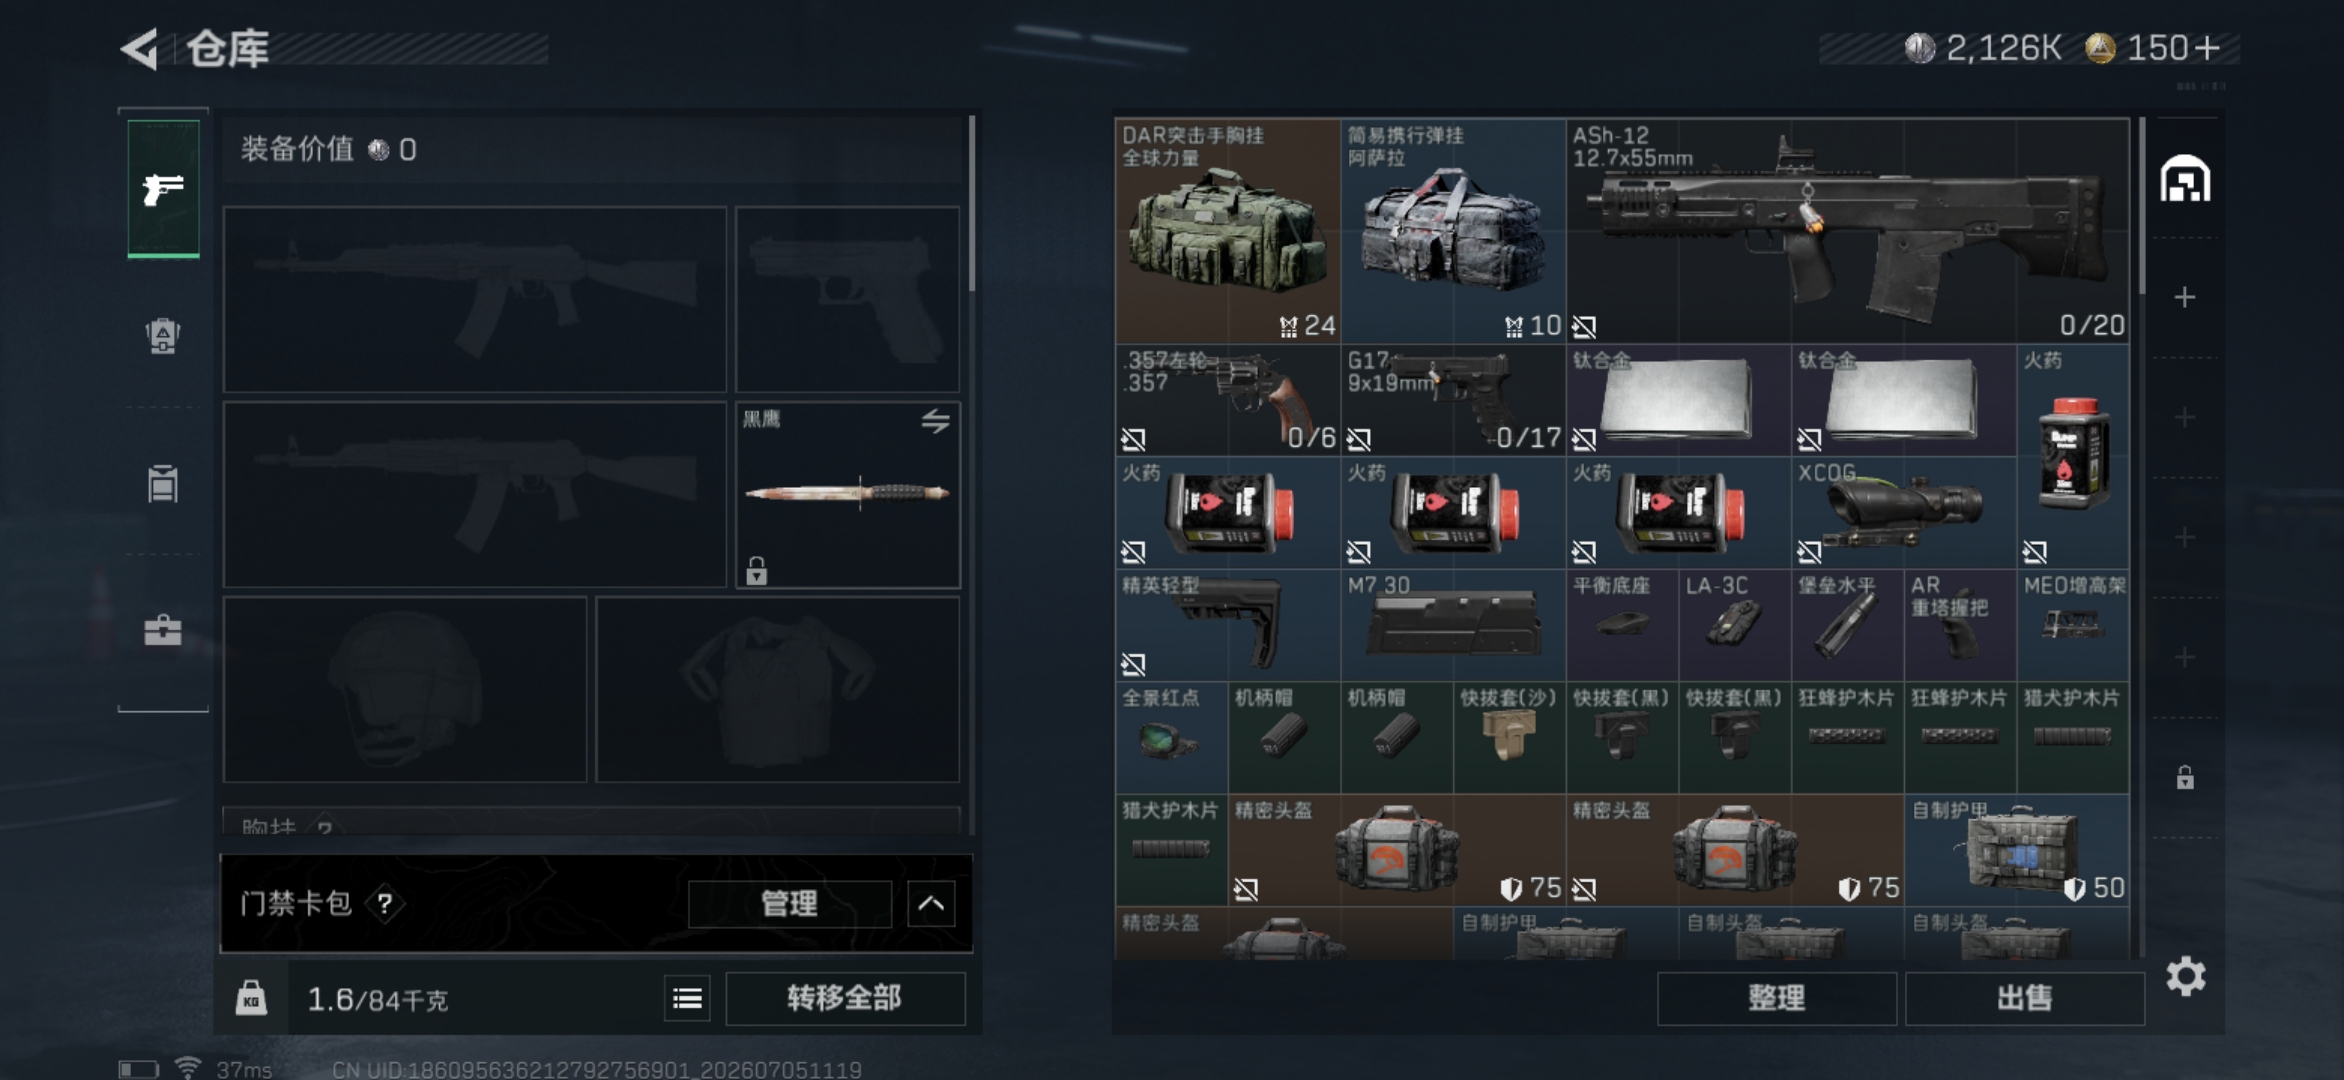Image resolution: width=2344 pixels, height=1080 pixels.
Task: Select the 堡垒水平 item
Action: coord(1848,625)
